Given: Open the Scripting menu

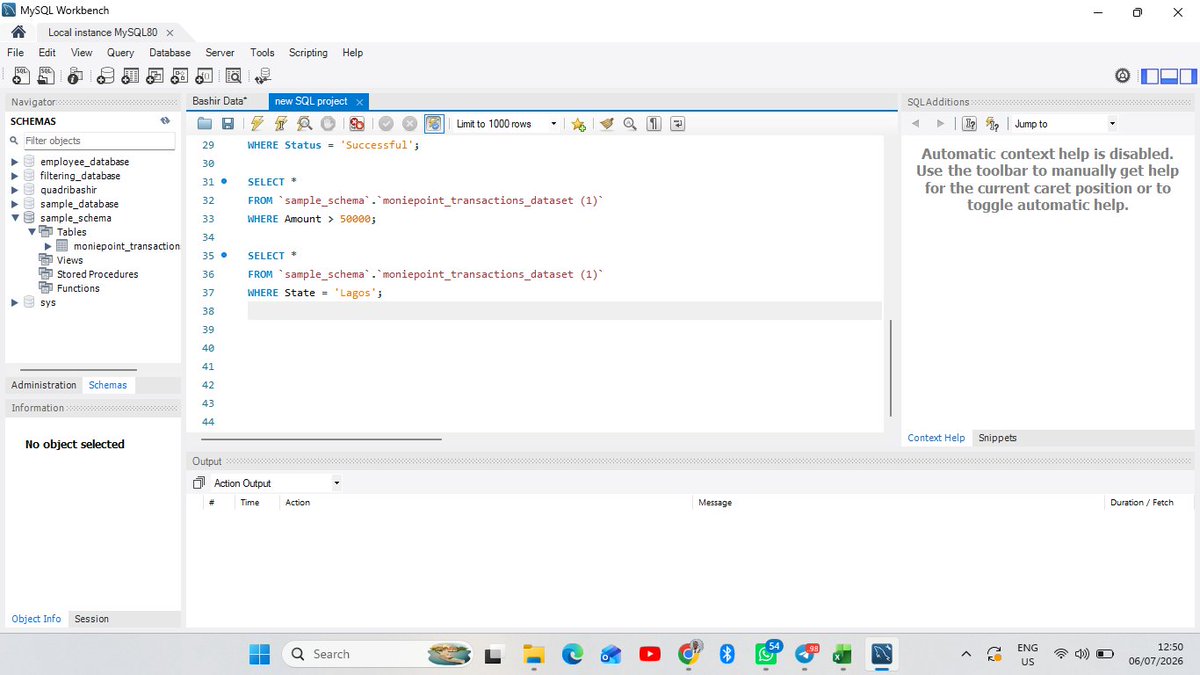Looking at the screenshot, I should click(308, 52).
